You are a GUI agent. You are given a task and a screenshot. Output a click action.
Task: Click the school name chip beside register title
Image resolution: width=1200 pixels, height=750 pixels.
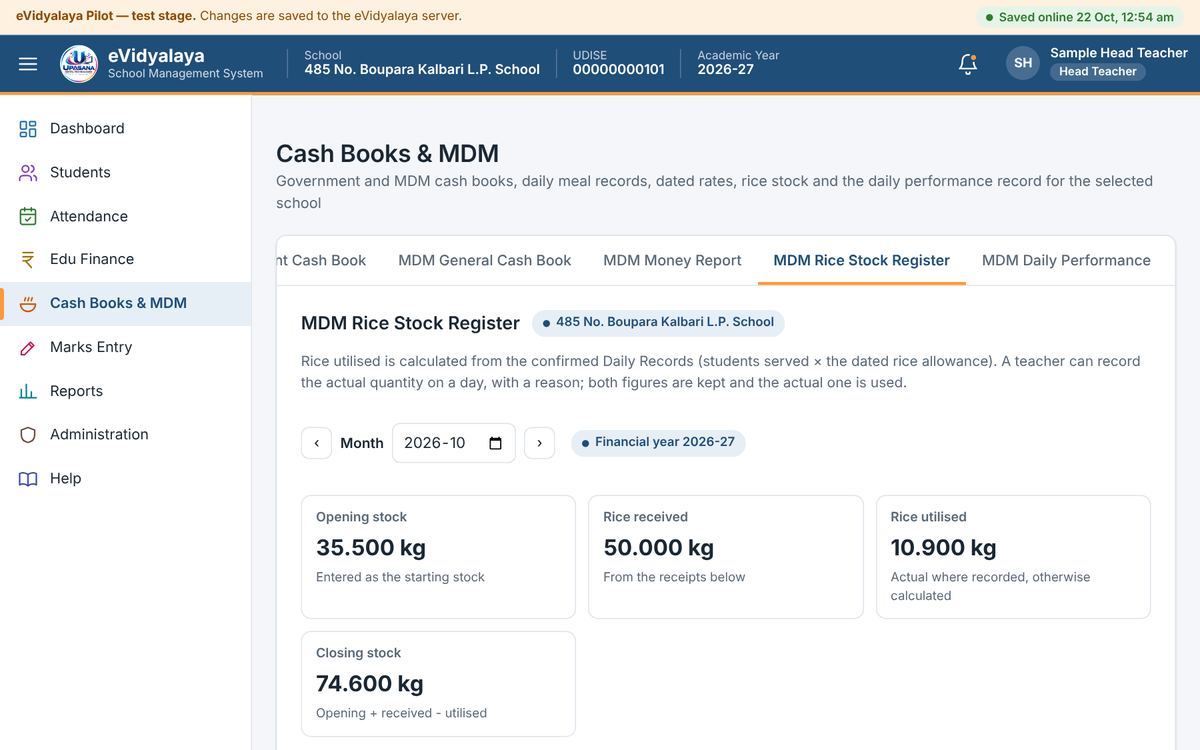click(658, 323)
